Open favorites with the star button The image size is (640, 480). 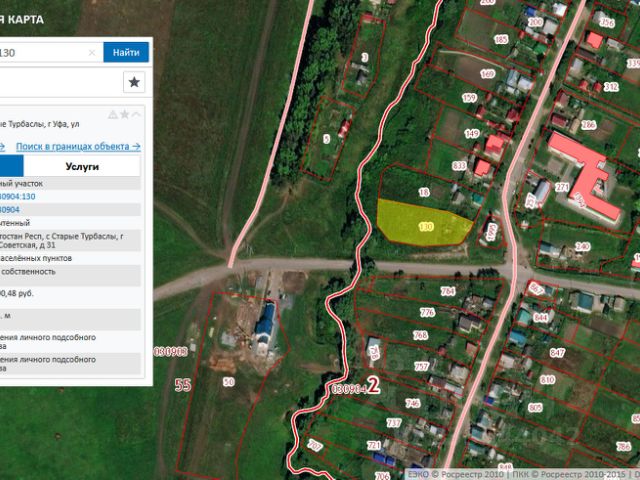pyautogui.click(x=134, y=82)
